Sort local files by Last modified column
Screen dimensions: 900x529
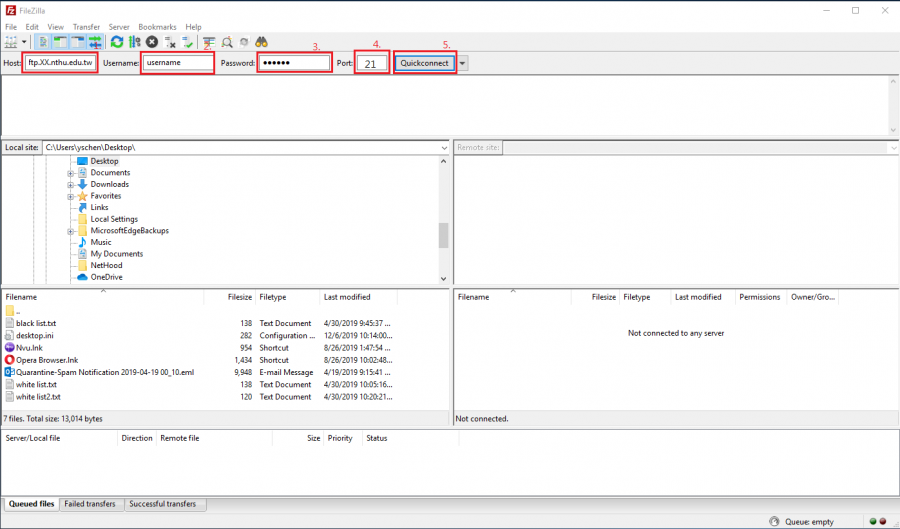pyautogui.click(x=347, y=297)
